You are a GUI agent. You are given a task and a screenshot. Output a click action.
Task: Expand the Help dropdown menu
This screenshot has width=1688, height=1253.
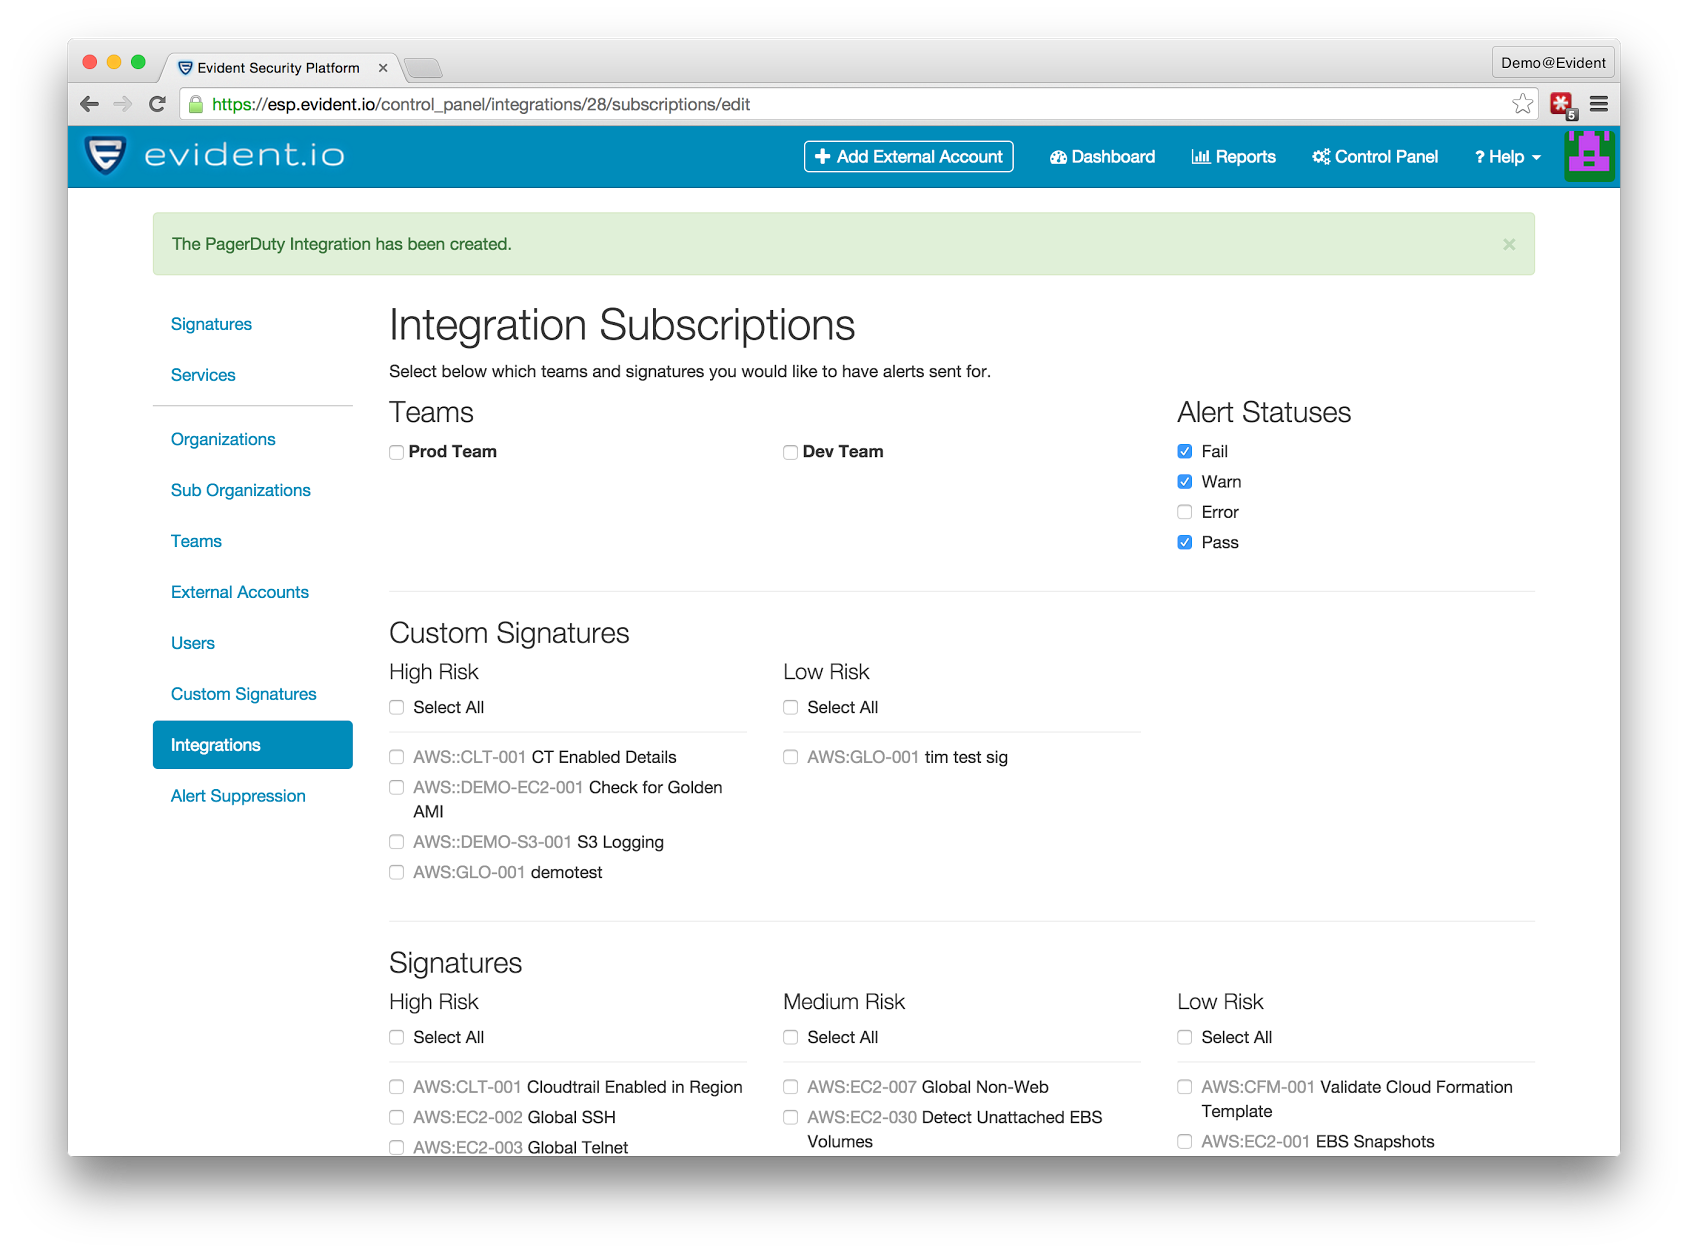pyautogui.click(x=1507, y=157)
